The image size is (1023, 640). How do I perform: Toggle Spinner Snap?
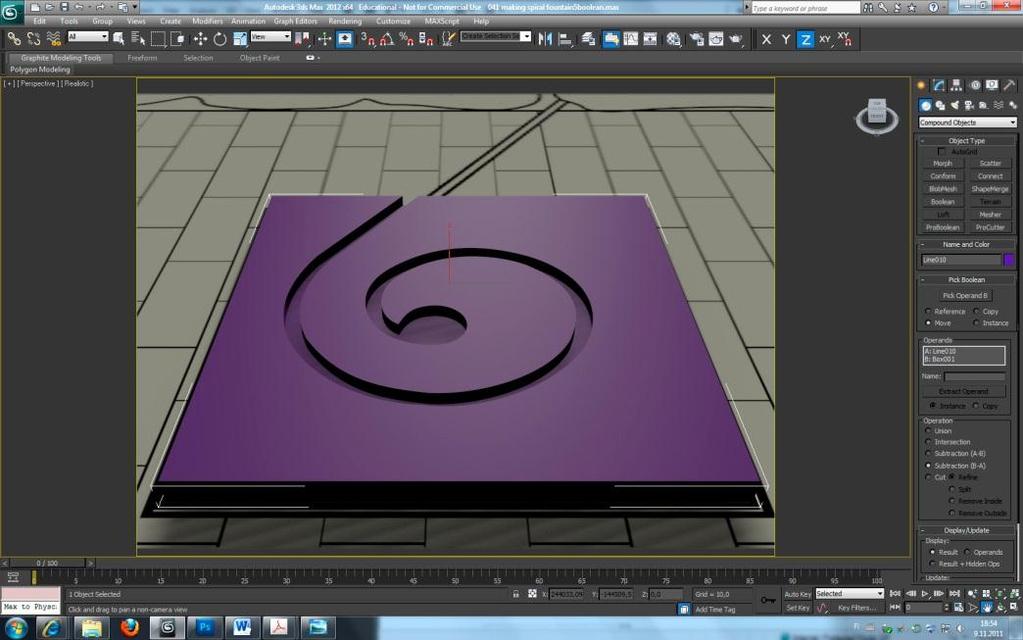point(426,39)
